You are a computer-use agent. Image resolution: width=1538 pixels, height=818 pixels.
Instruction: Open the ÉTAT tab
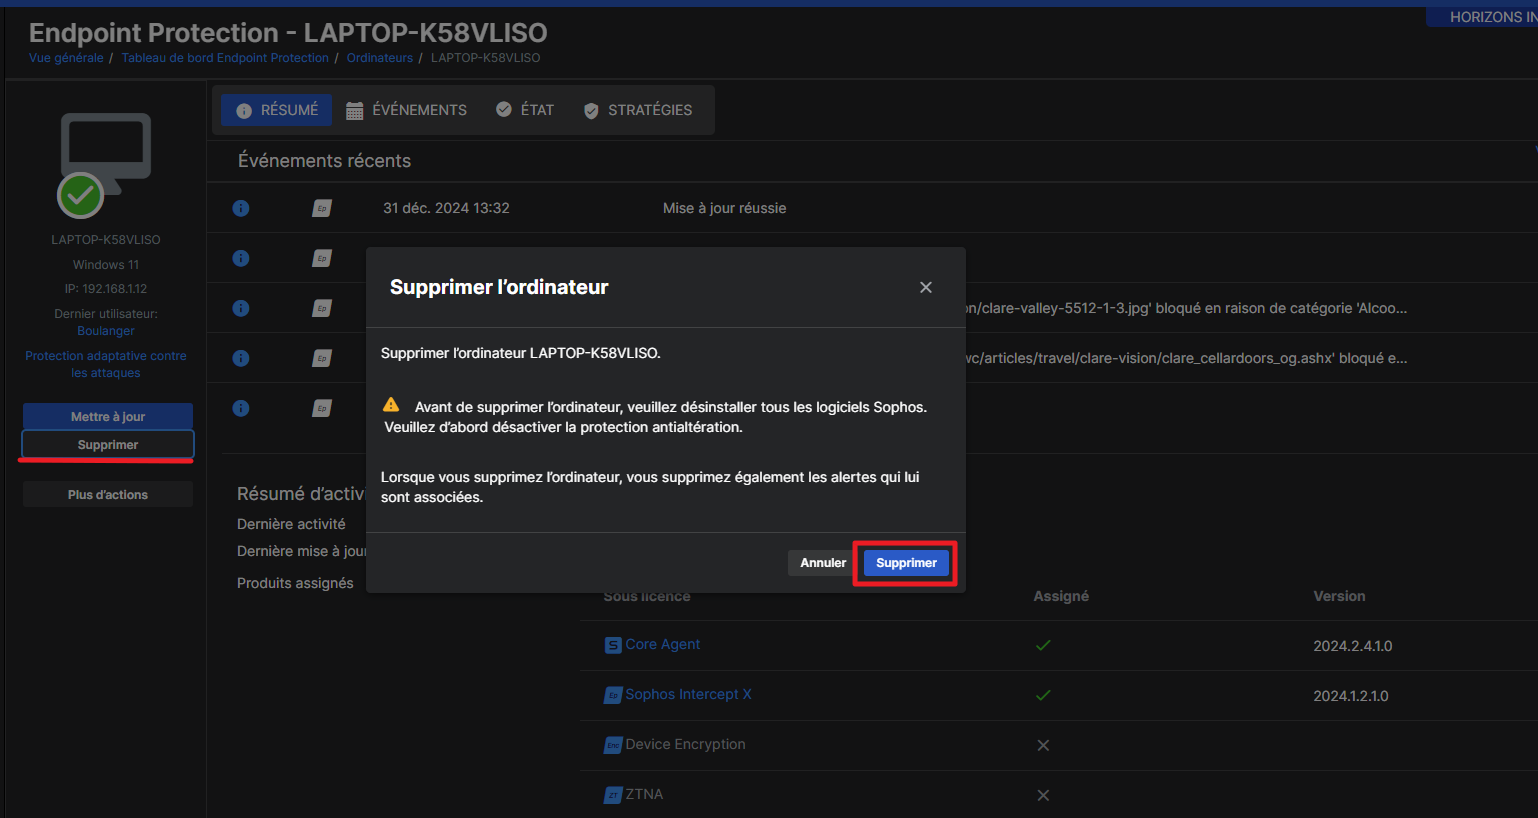[x=525, y=110]
